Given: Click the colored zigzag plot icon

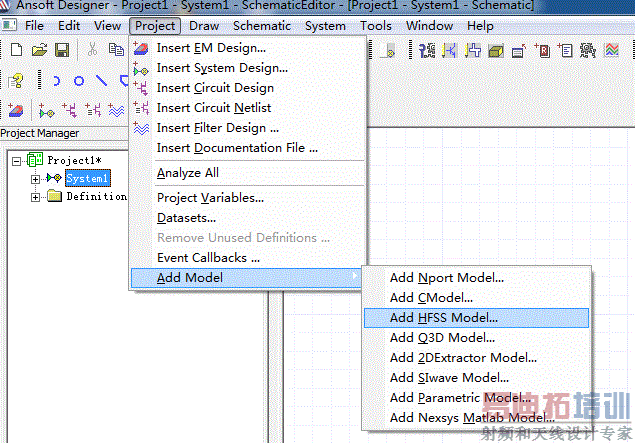Looking at the screenshot, I should (612, 51).
